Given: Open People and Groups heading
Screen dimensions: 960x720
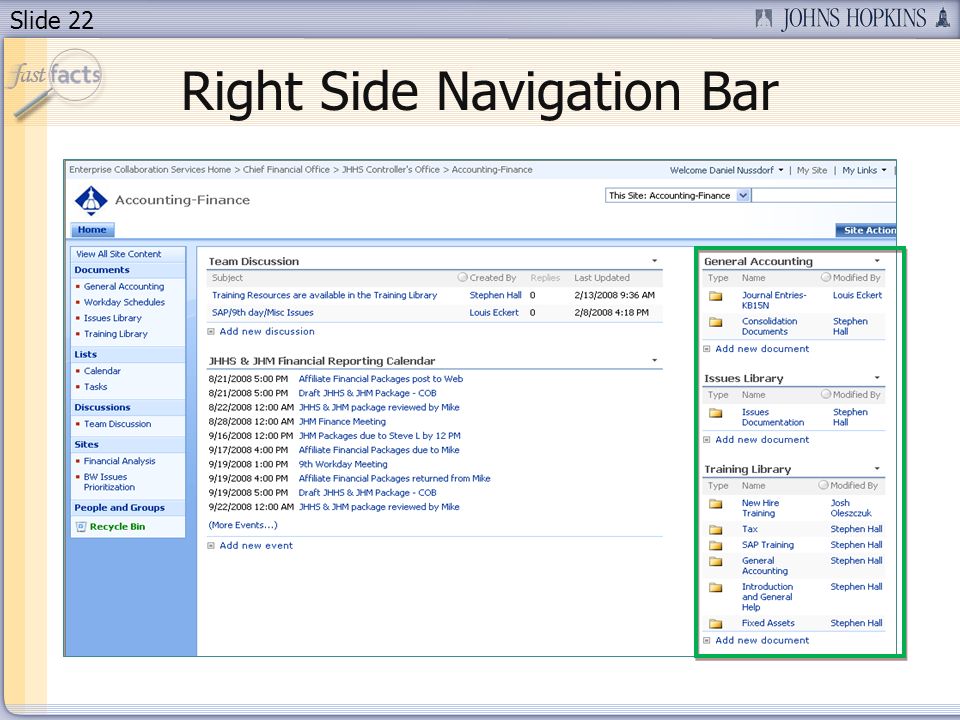Looking at the screenshot, I should [119, 508].
